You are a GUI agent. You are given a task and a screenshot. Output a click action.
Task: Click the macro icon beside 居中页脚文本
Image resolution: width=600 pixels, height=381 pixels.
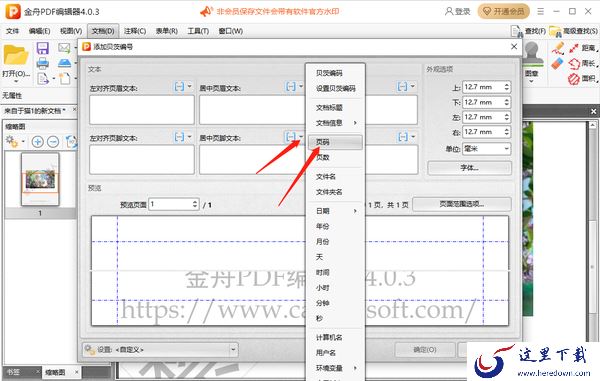291,137
